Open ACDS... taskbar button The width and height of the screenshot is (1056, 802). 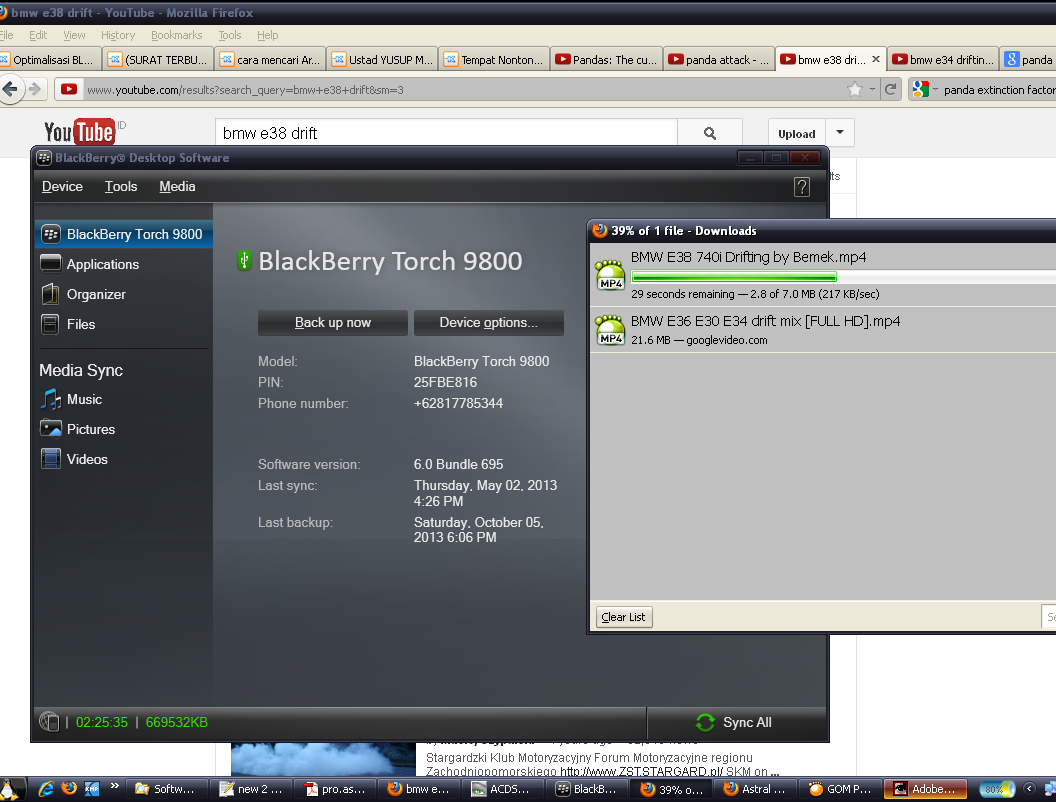(502, 789)
